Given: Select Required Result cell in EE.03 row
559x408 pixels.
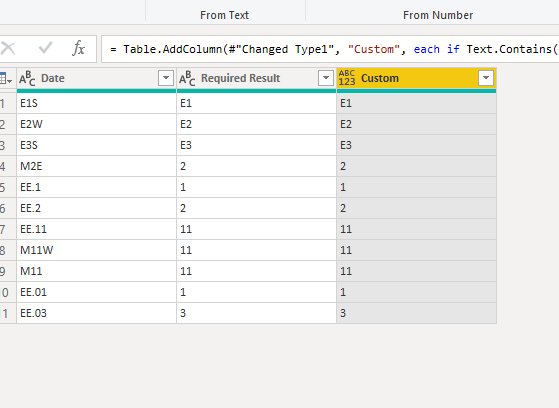Looking at the screenshot, I should coord(256,313).
